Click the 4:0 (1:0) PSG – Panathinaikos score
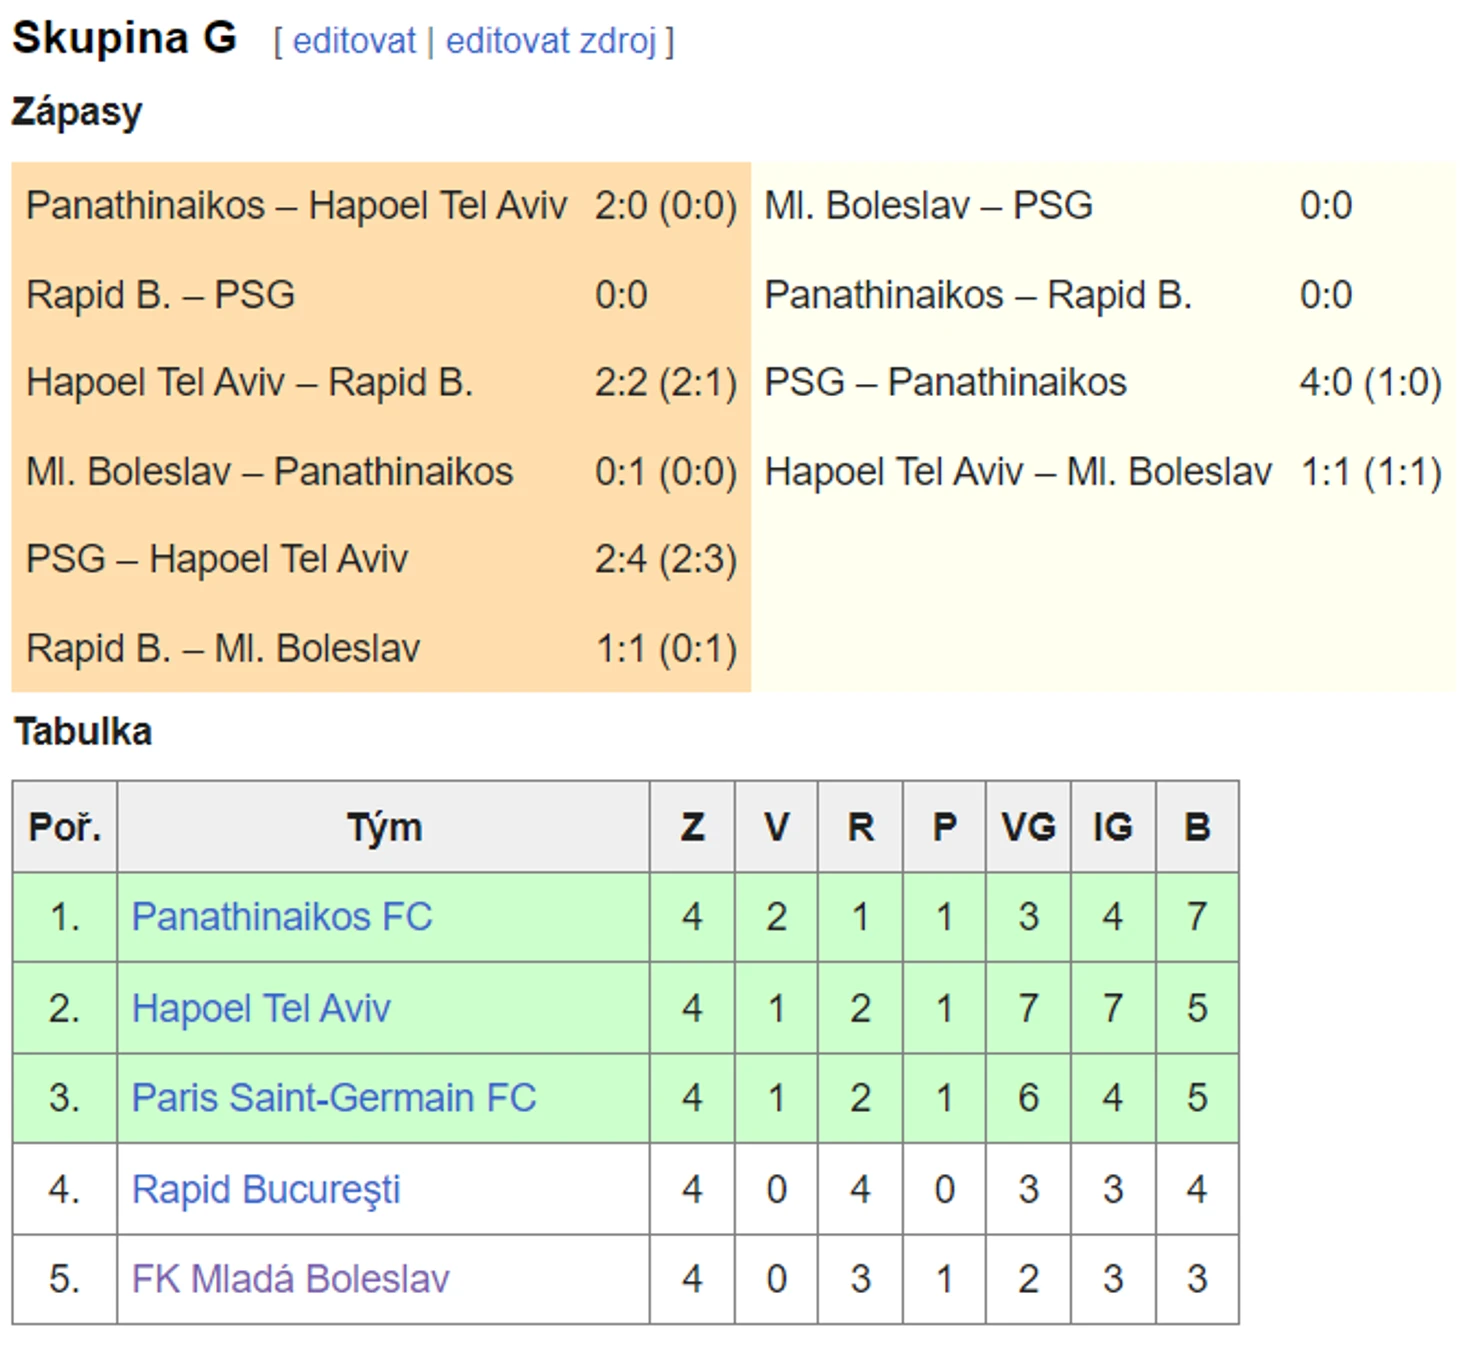 (x=1370, y=383)
